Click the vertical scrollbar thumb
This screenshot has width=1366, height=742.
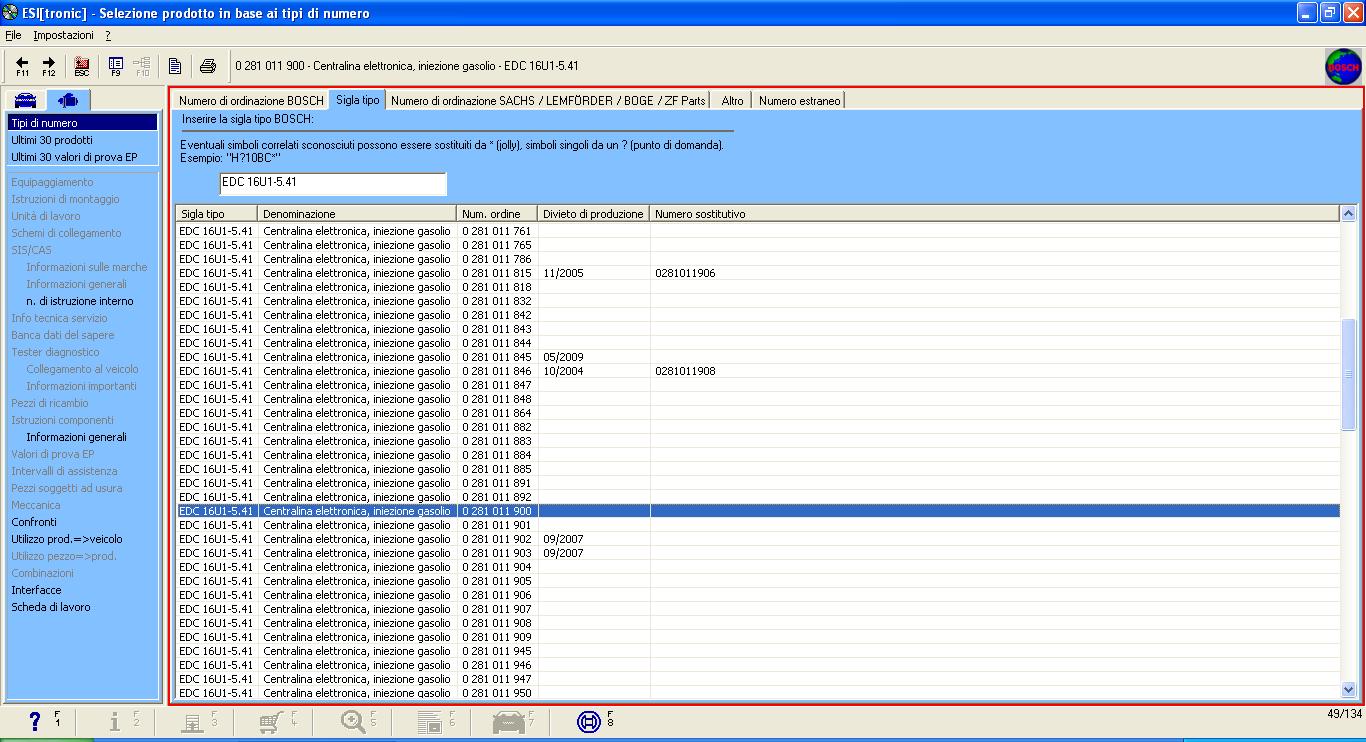pos(1348,374)
